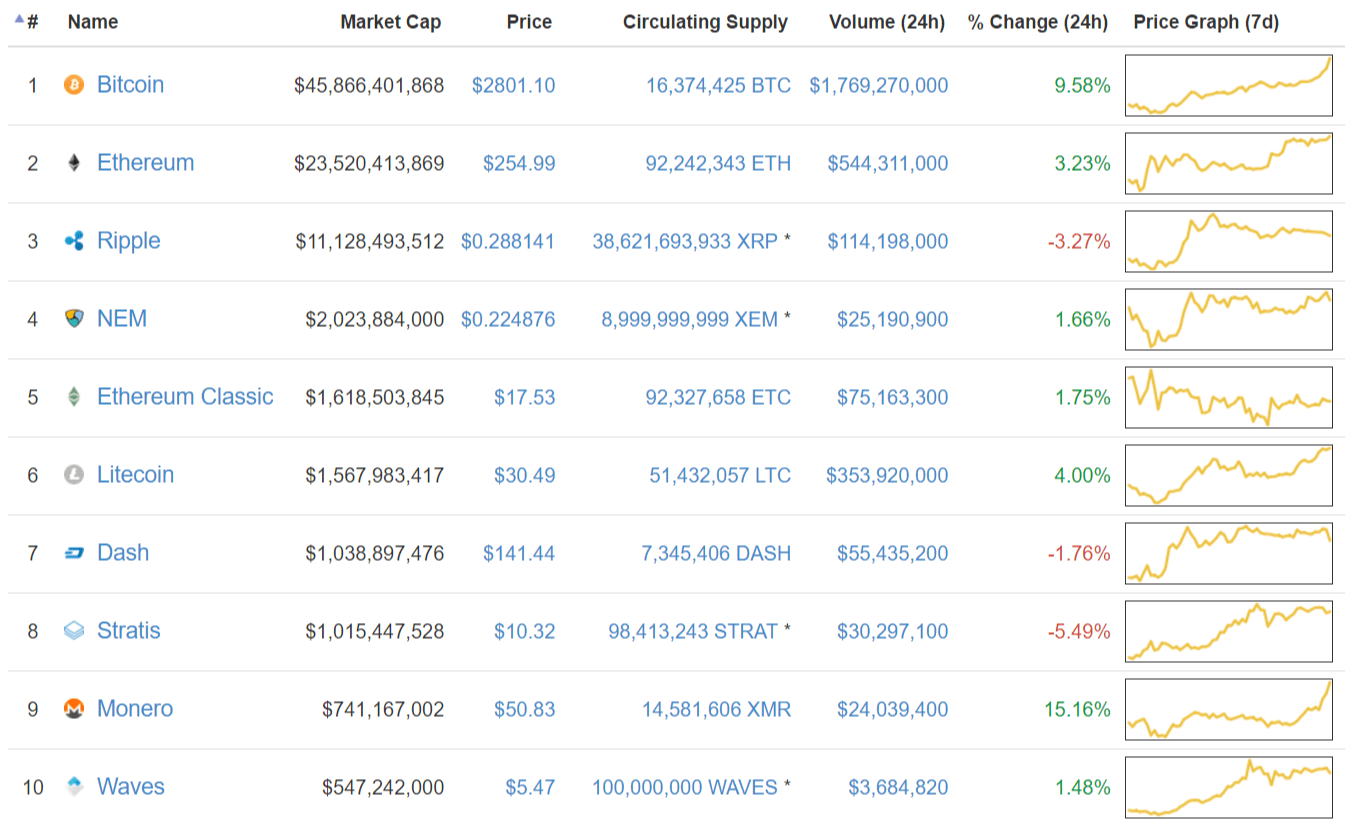Click supply 92,327,658 ETC
Viewport: 1345px width, 826px height.
[718, 397]
